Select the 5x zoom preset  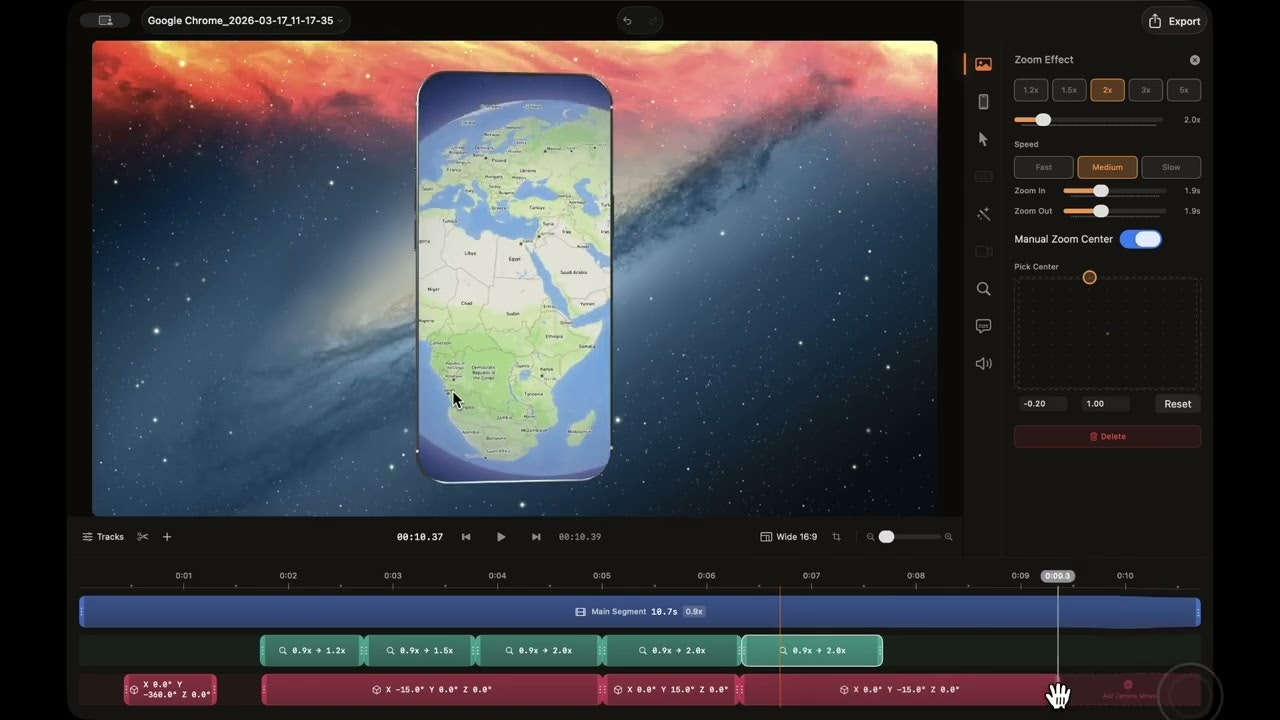pos(1183,90)
